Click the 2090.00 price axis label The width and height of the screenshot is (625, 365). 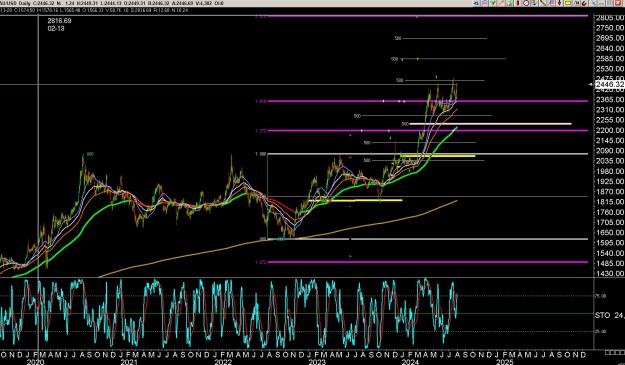pyautogui.click(x=609, y=151)
